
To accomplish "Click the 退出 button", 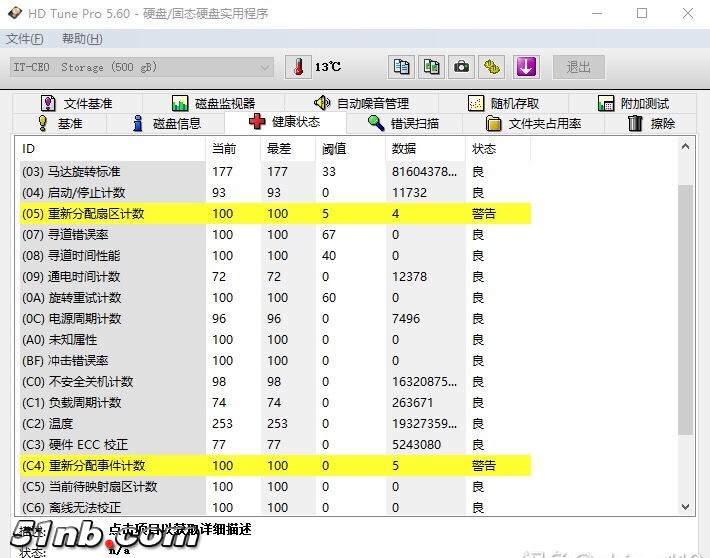I will coord(578,67).
